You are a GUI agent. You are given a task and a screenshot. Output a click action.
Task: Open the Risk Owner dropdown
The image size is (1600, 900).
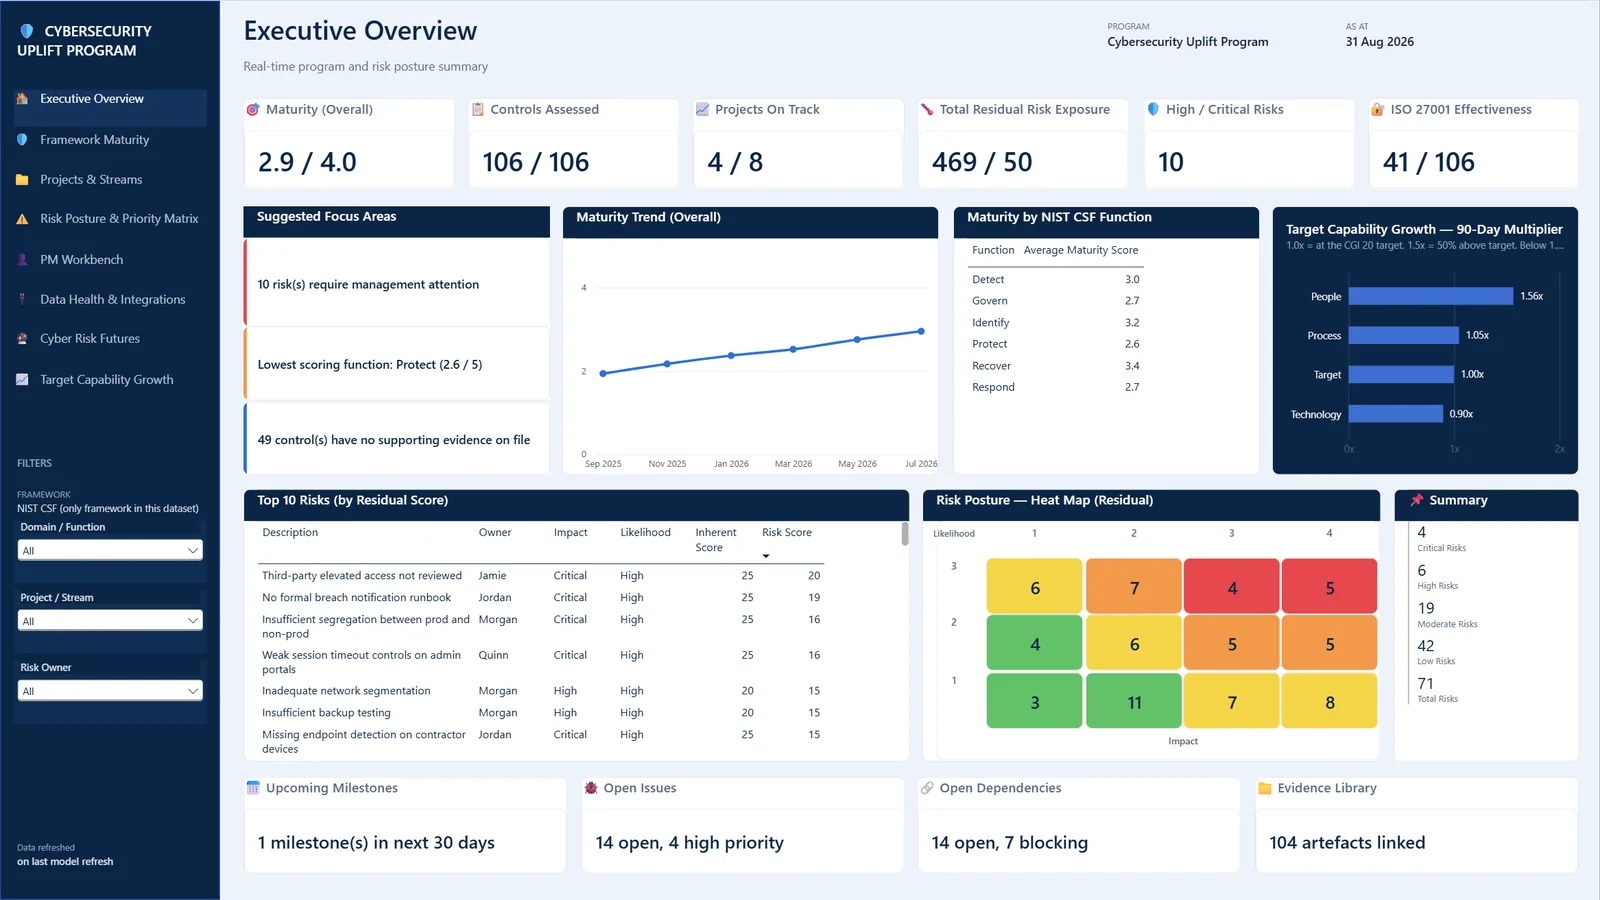pyautogui.click(x=110, y=691)
